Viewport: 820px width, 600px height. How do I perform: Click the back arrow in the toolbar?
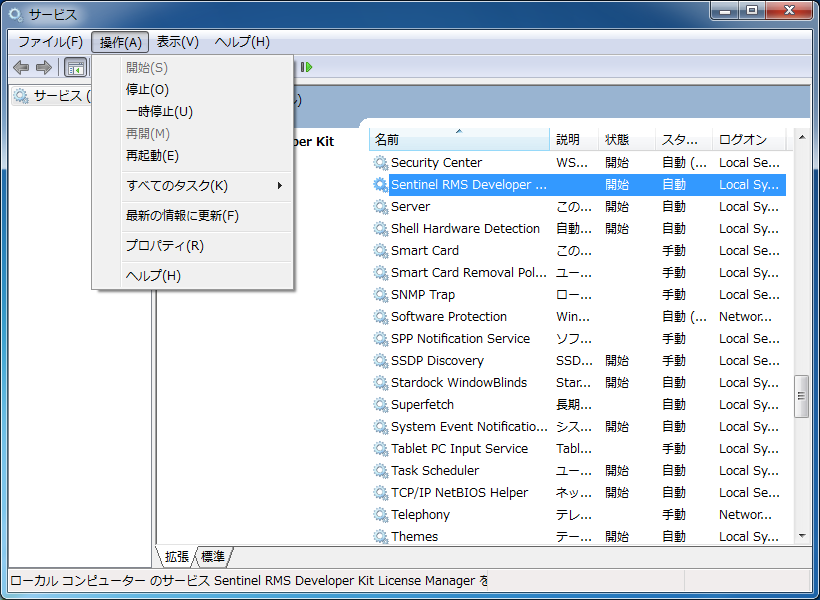21,67
